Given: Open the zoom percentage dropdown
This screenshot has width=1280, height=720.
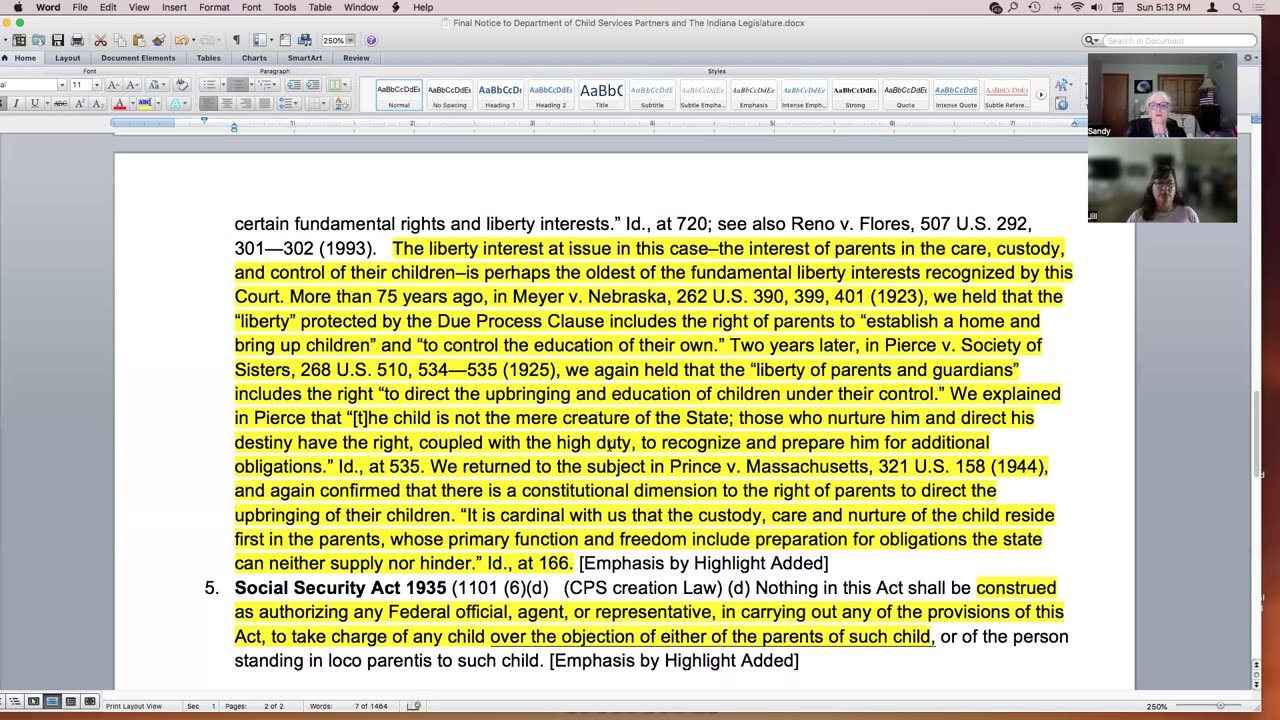Looking at the screenshot, I should (350, 40).
